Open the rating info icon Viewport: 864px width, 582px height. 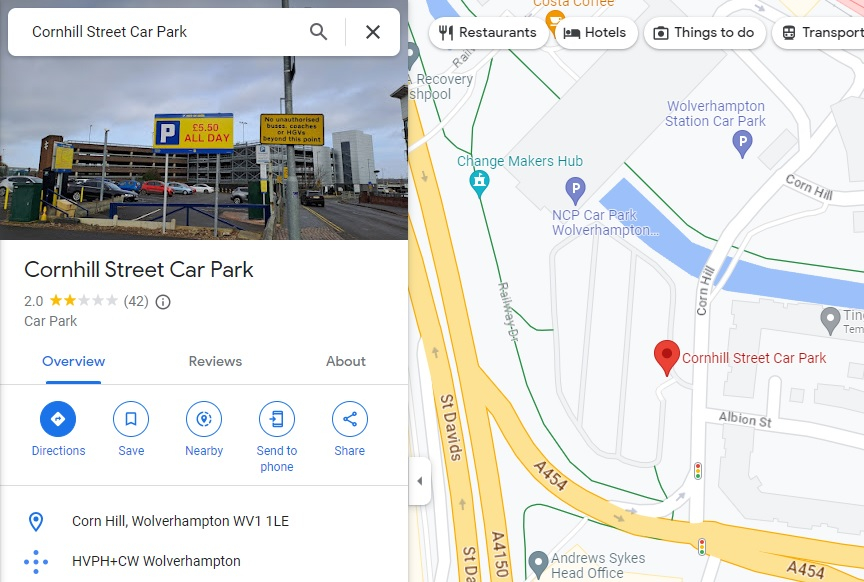163,301
